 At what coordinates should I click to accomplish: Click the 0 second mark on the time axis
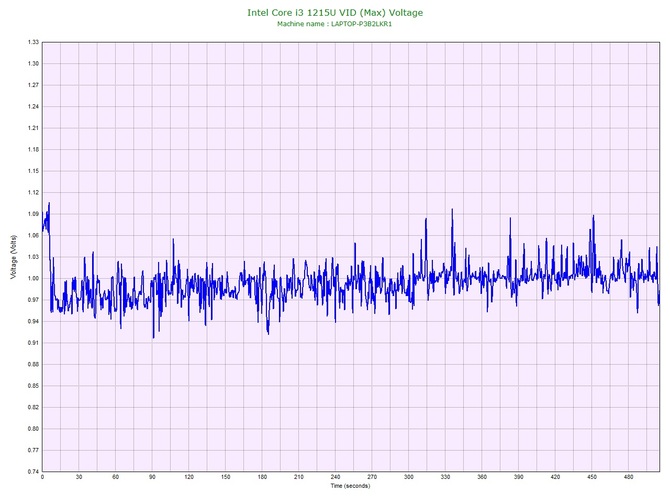pyautogui.click(x=43, y=478)
